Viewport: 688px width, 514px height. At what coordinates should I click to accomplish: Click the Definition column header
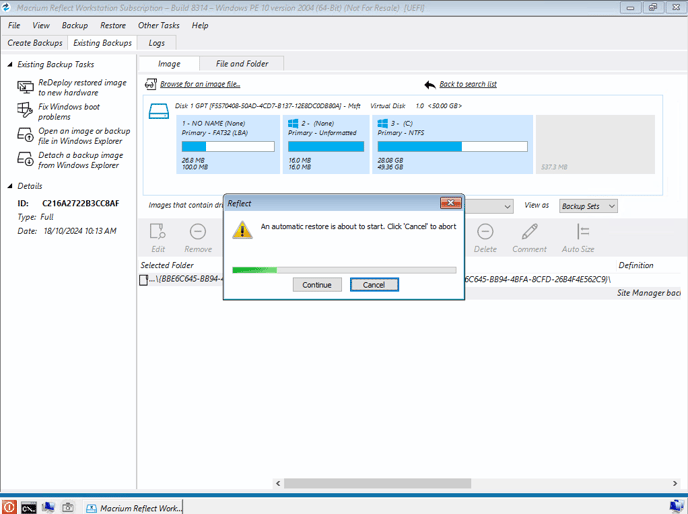pyautogui.click(x=636, y=265)
